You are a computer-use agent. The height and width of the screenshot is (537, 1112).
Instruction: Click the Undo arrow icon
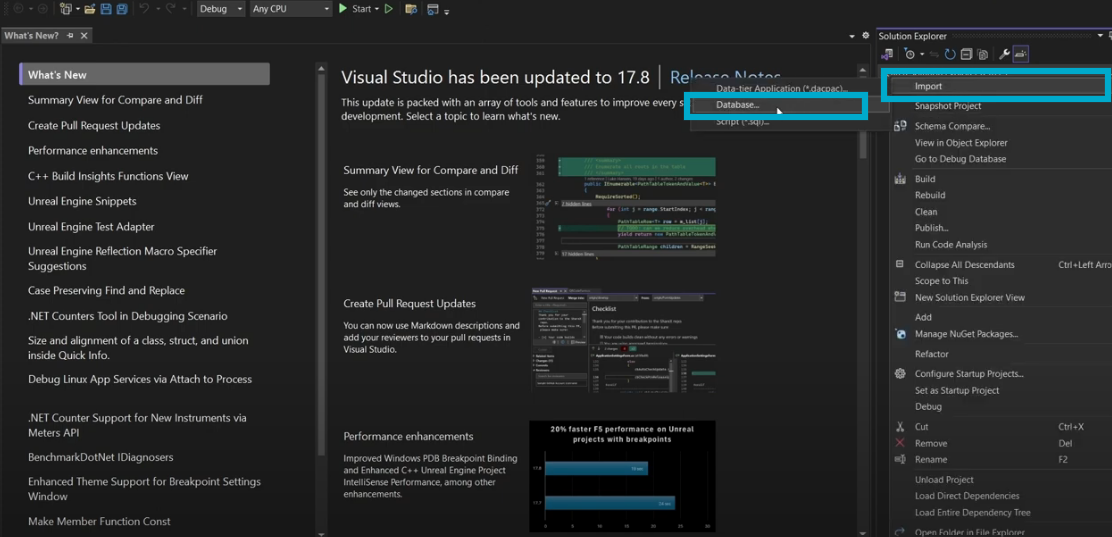click(144, 9)
